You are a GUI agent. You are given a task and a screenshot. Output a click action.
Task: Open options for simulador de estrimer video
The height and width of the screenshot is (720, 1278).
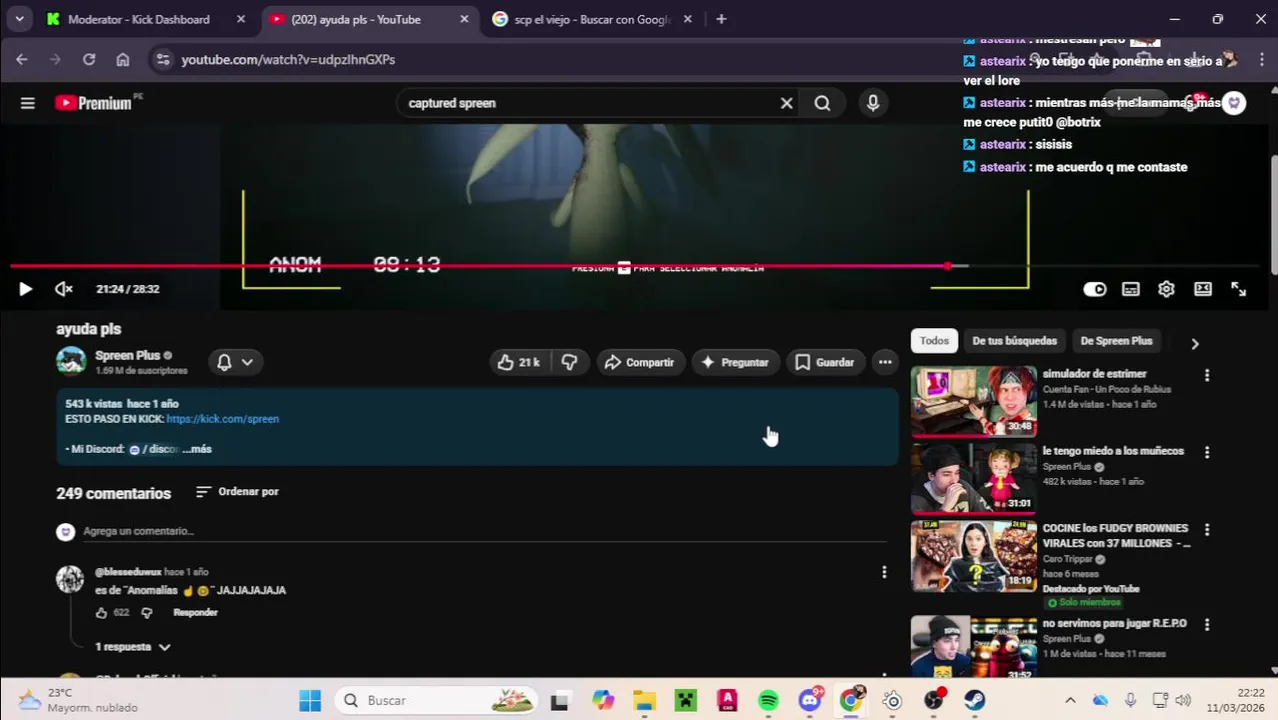tap(1207, 375)
